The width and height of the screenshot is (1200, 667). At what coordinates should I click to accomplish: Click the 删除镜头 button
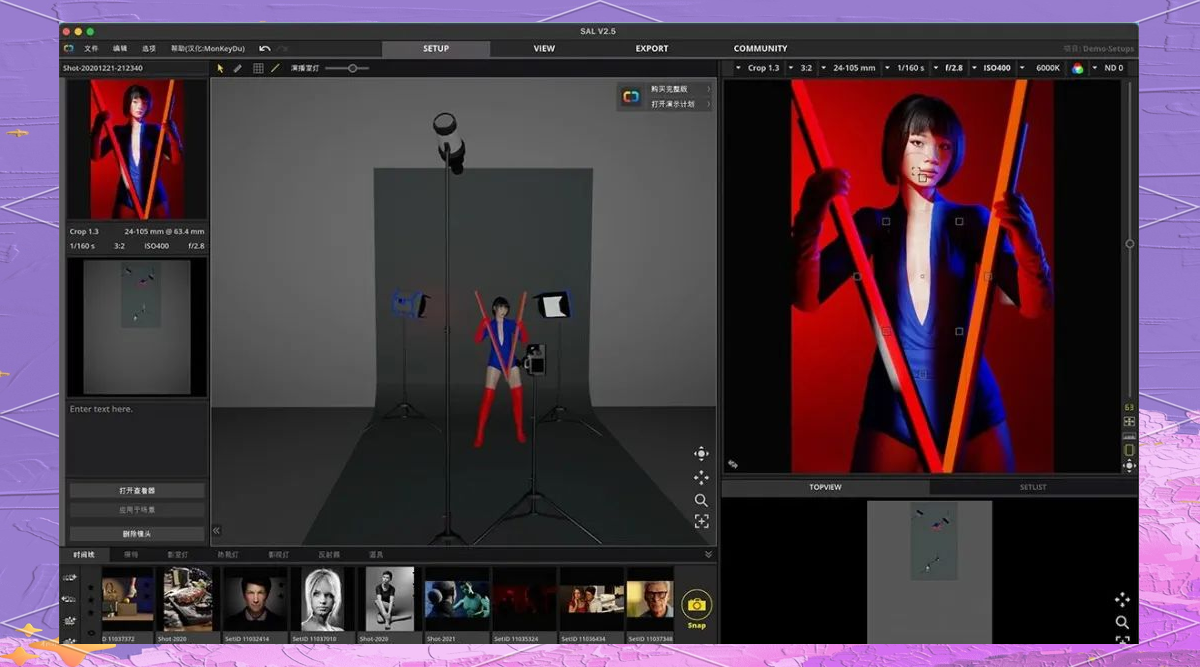[137, 534]
